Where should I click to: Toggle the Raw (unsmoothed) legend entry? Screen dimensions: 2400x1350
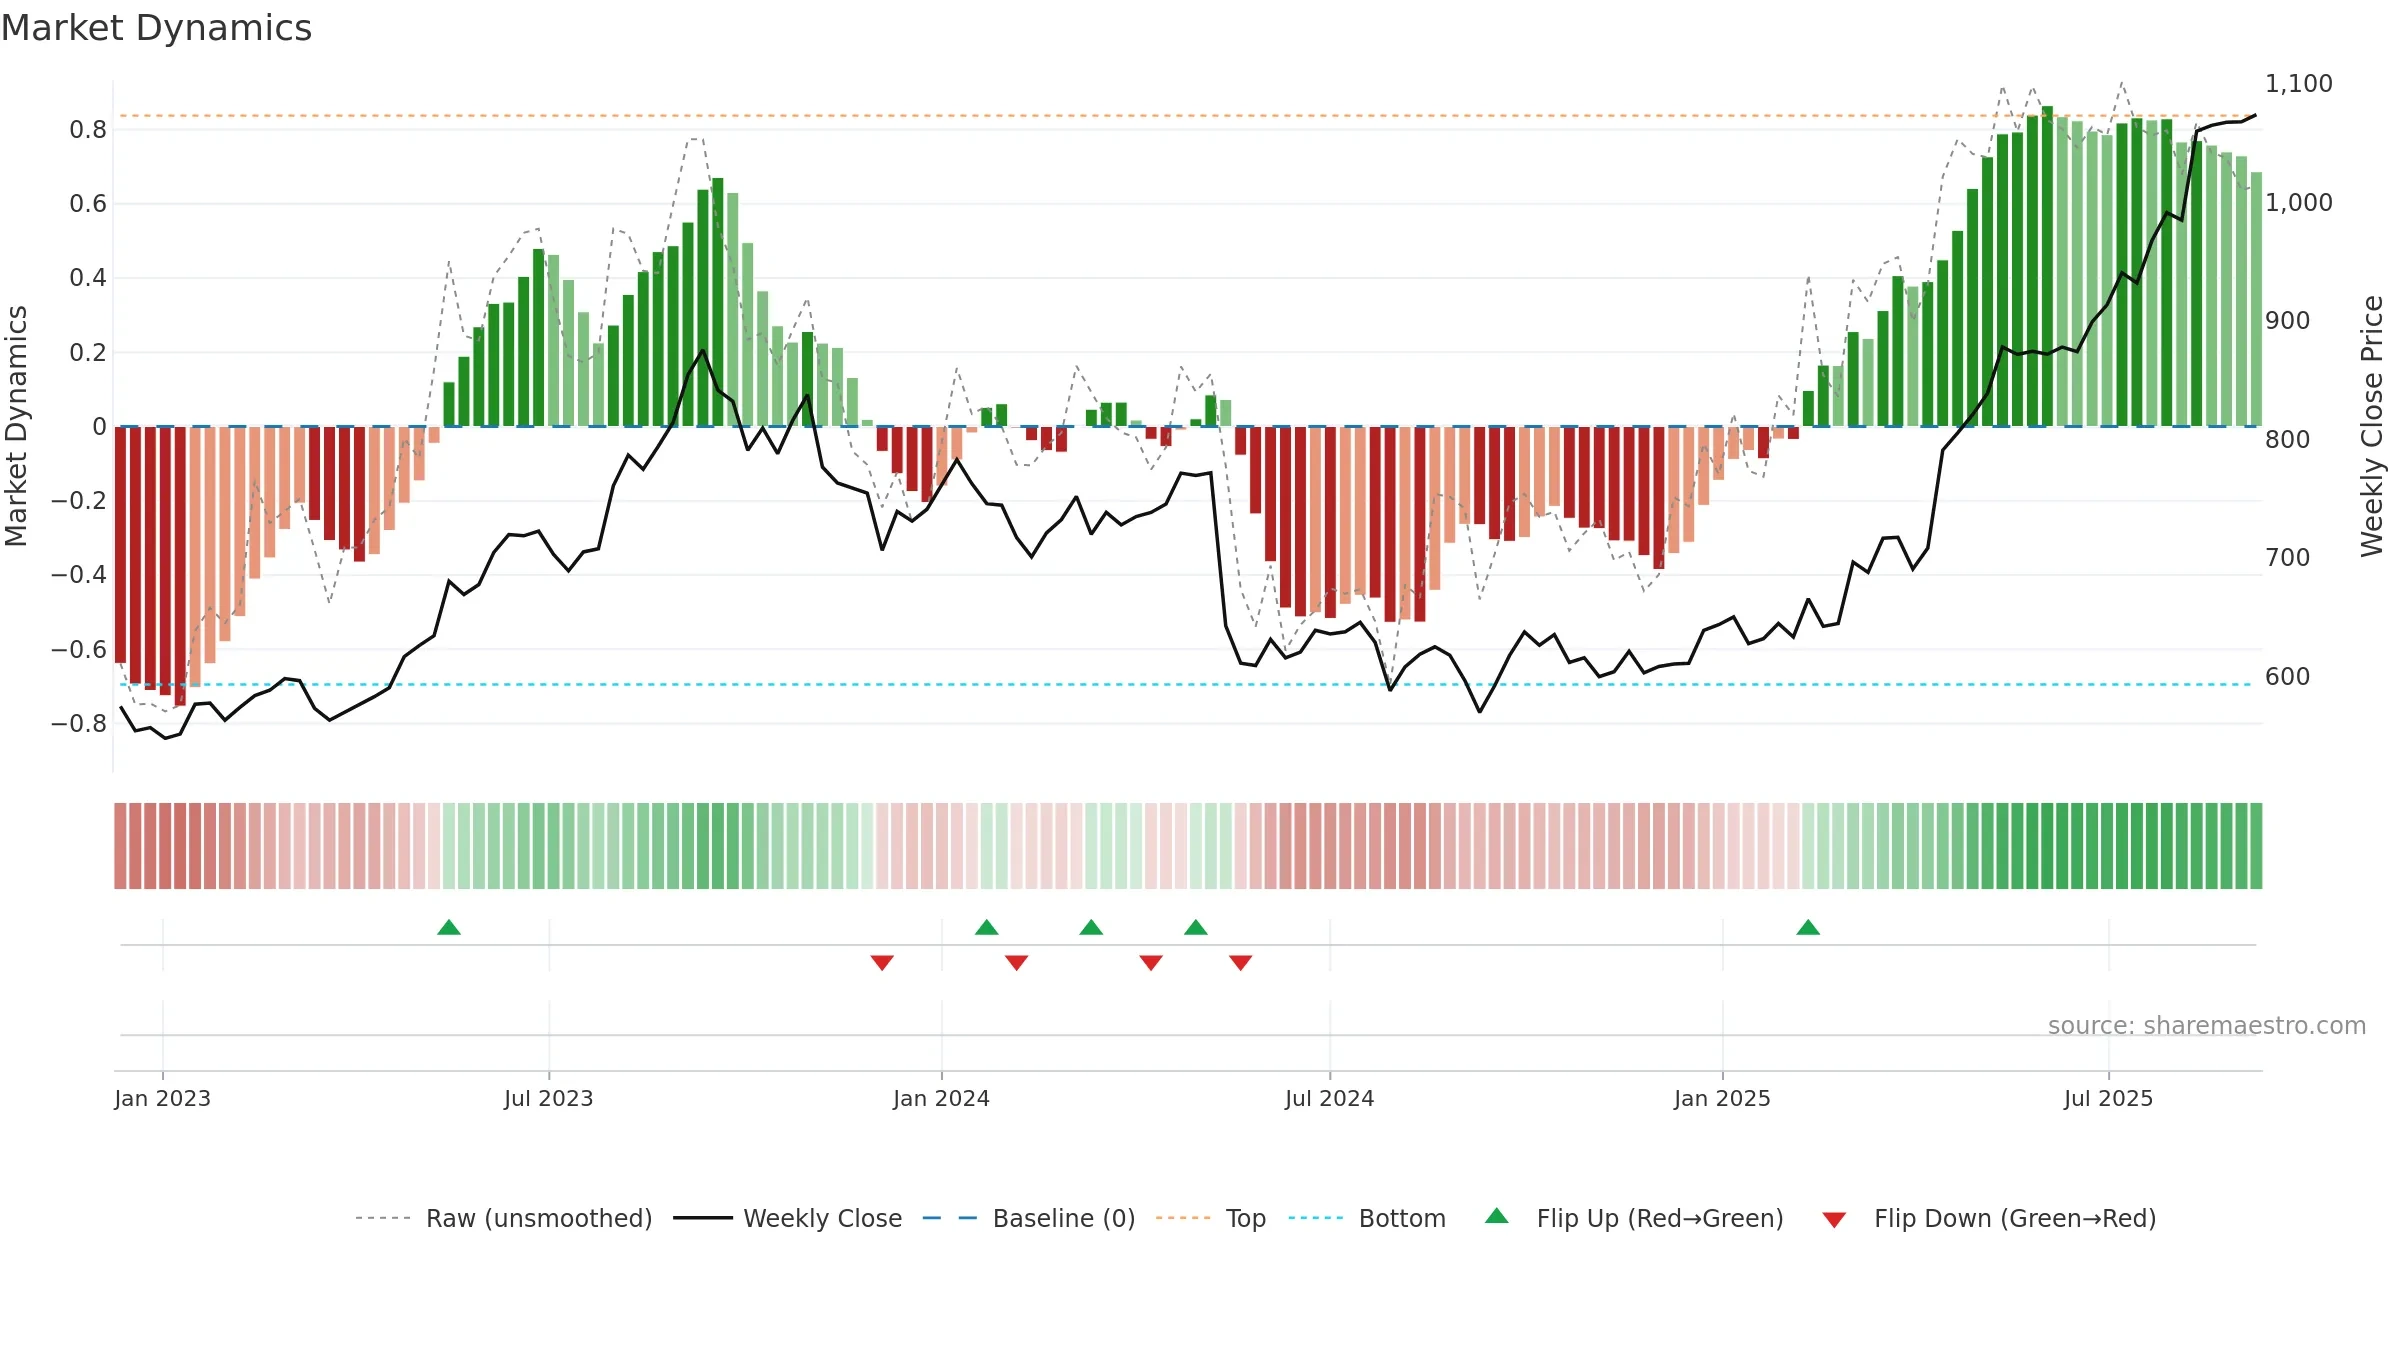click(x=503, y=1218)
